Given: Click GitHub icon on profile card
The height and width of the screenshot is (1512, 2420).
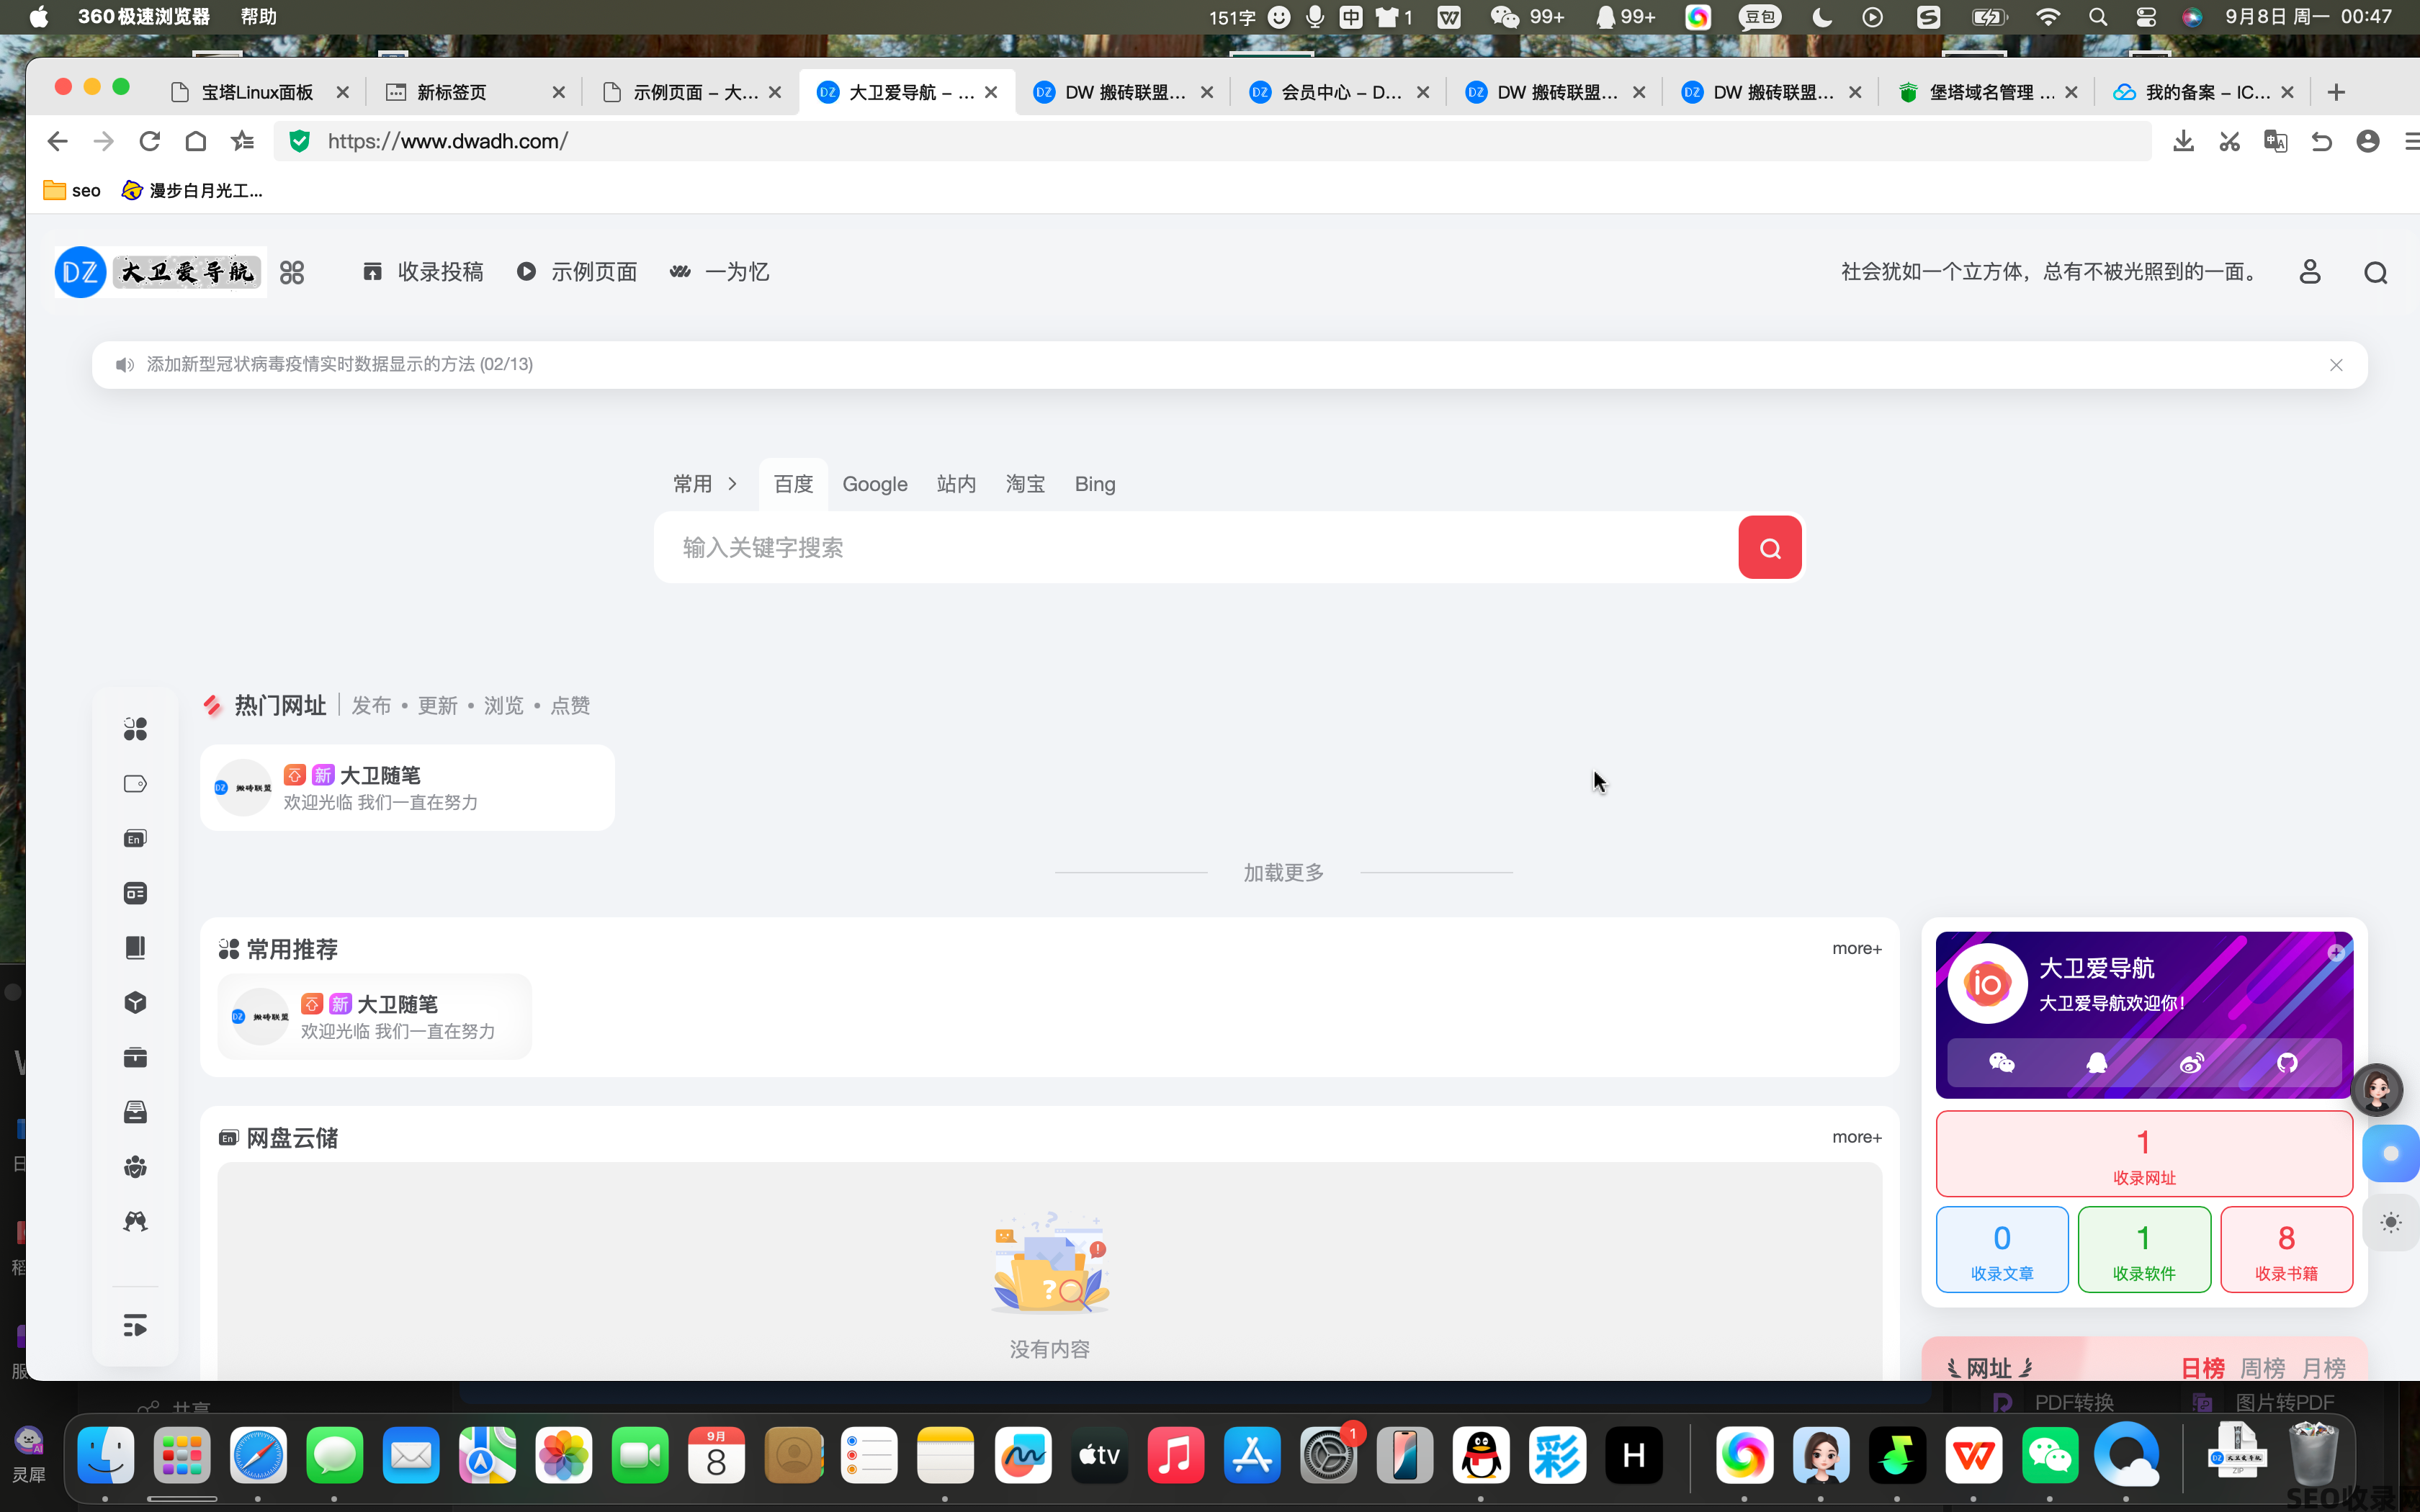Looking at the screenshot, I should tap(2287, 1063).
